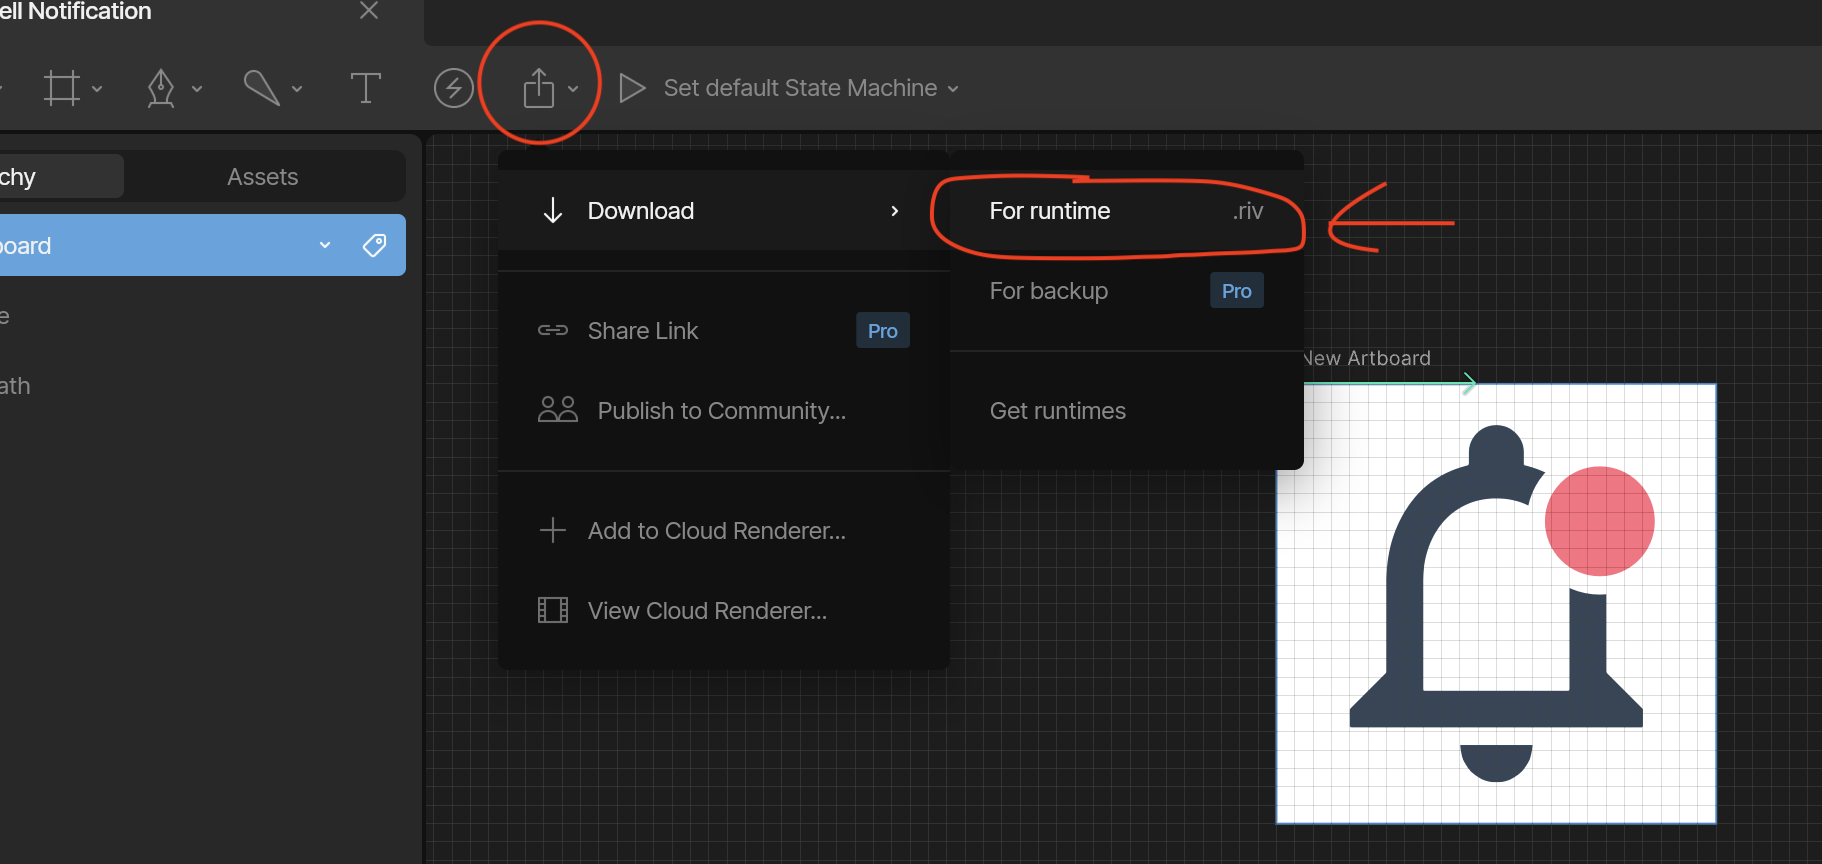1822x864 pixels.
Task: Close the Bell Notification tab
Action: click(369, 11)
